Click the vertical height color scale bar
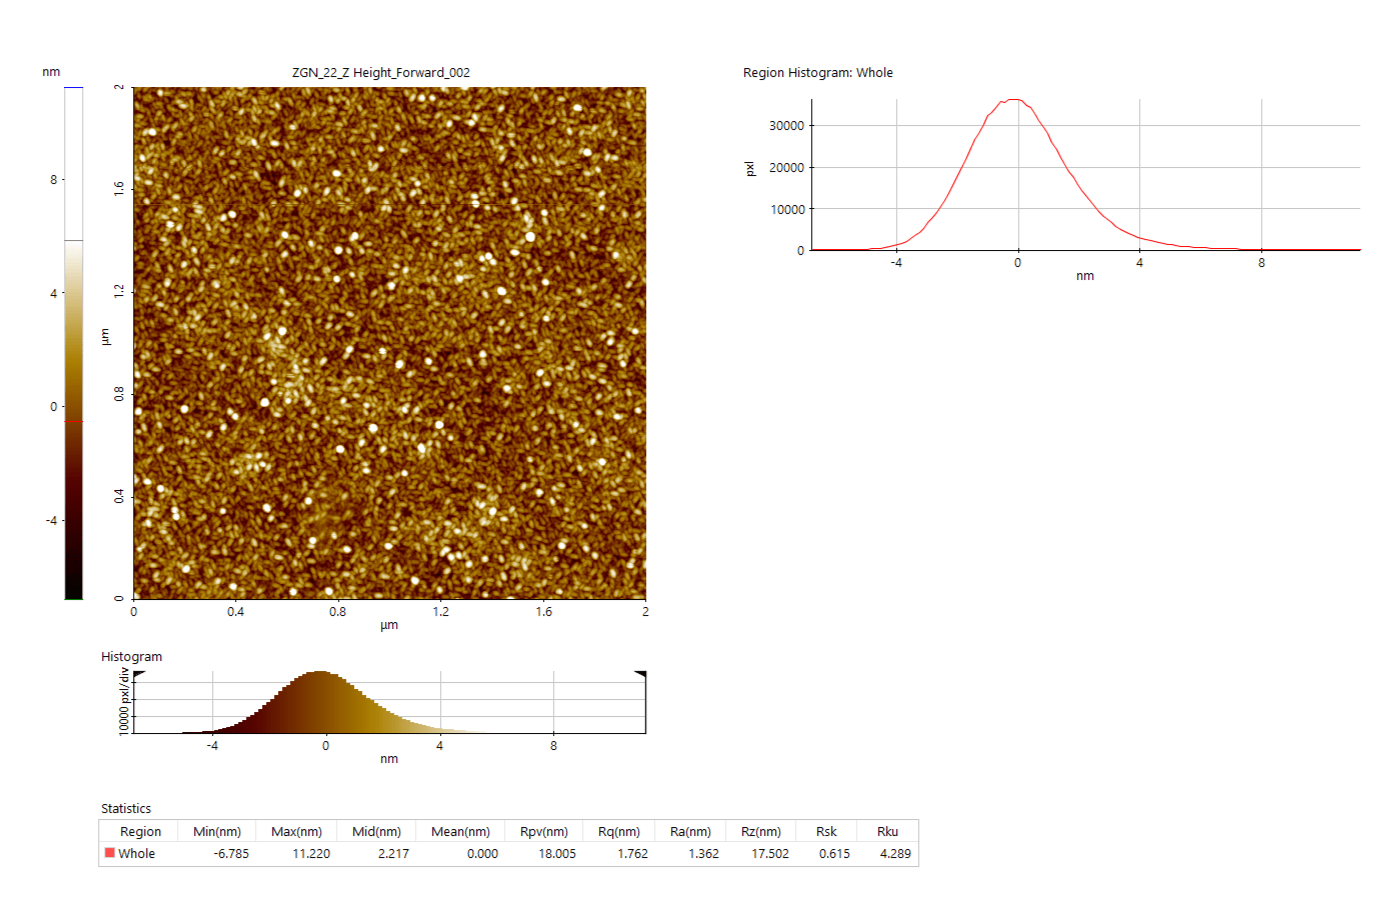The height and width of the screenshot is (910, 1390). (x=74, y=343)
